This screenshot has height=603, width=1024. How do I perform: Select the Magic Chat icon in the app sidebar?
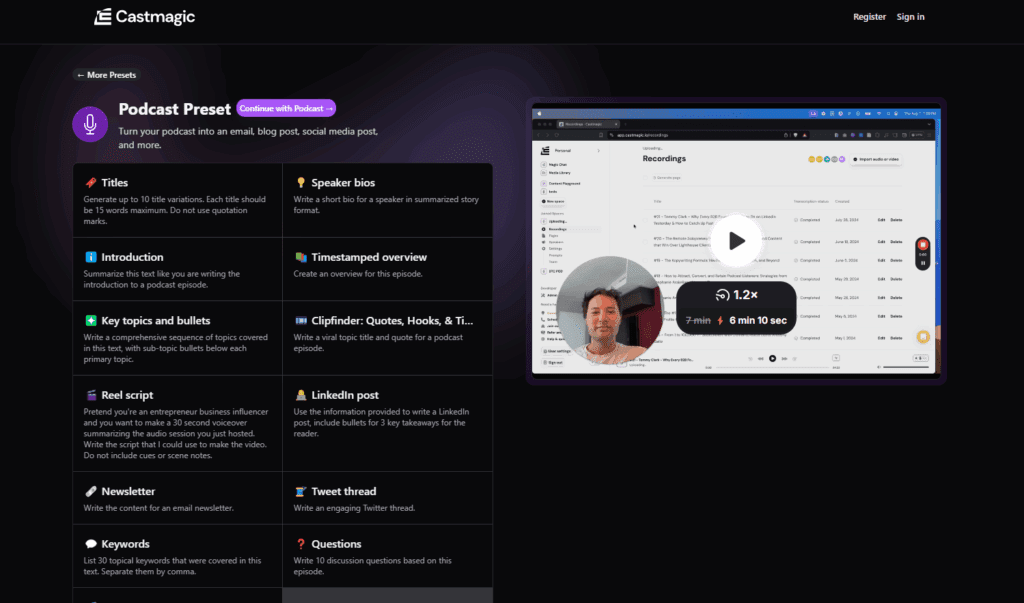coord(543,165)
